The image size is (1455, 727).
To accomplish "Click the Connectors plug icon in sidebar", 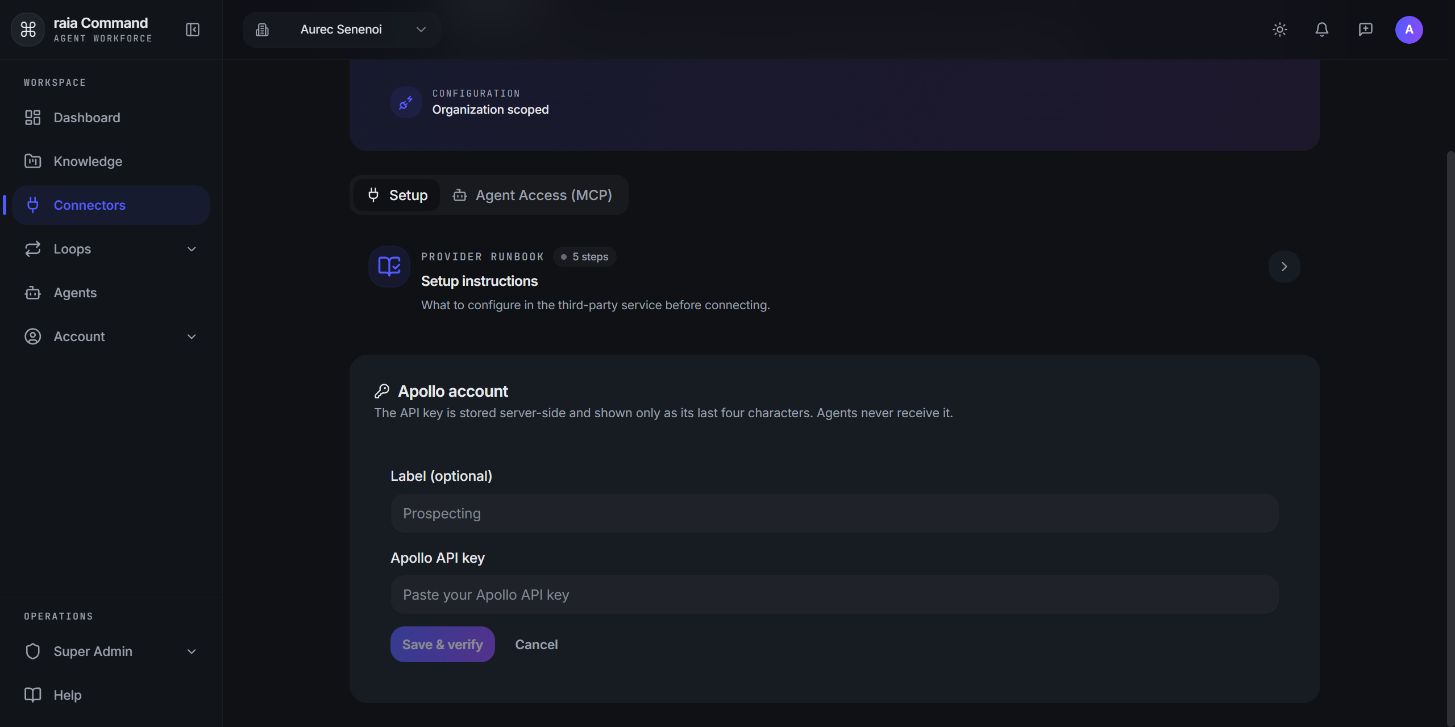I will (33, 205).
